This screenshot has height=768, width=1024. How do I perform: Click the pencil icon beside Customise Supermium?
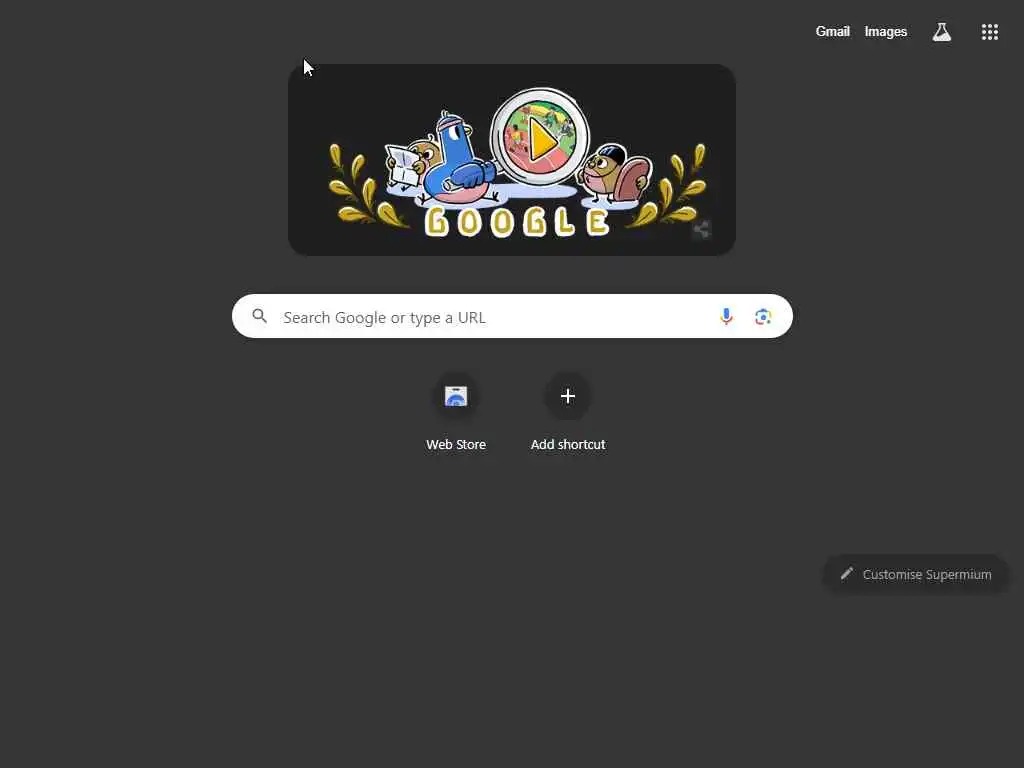846,573
